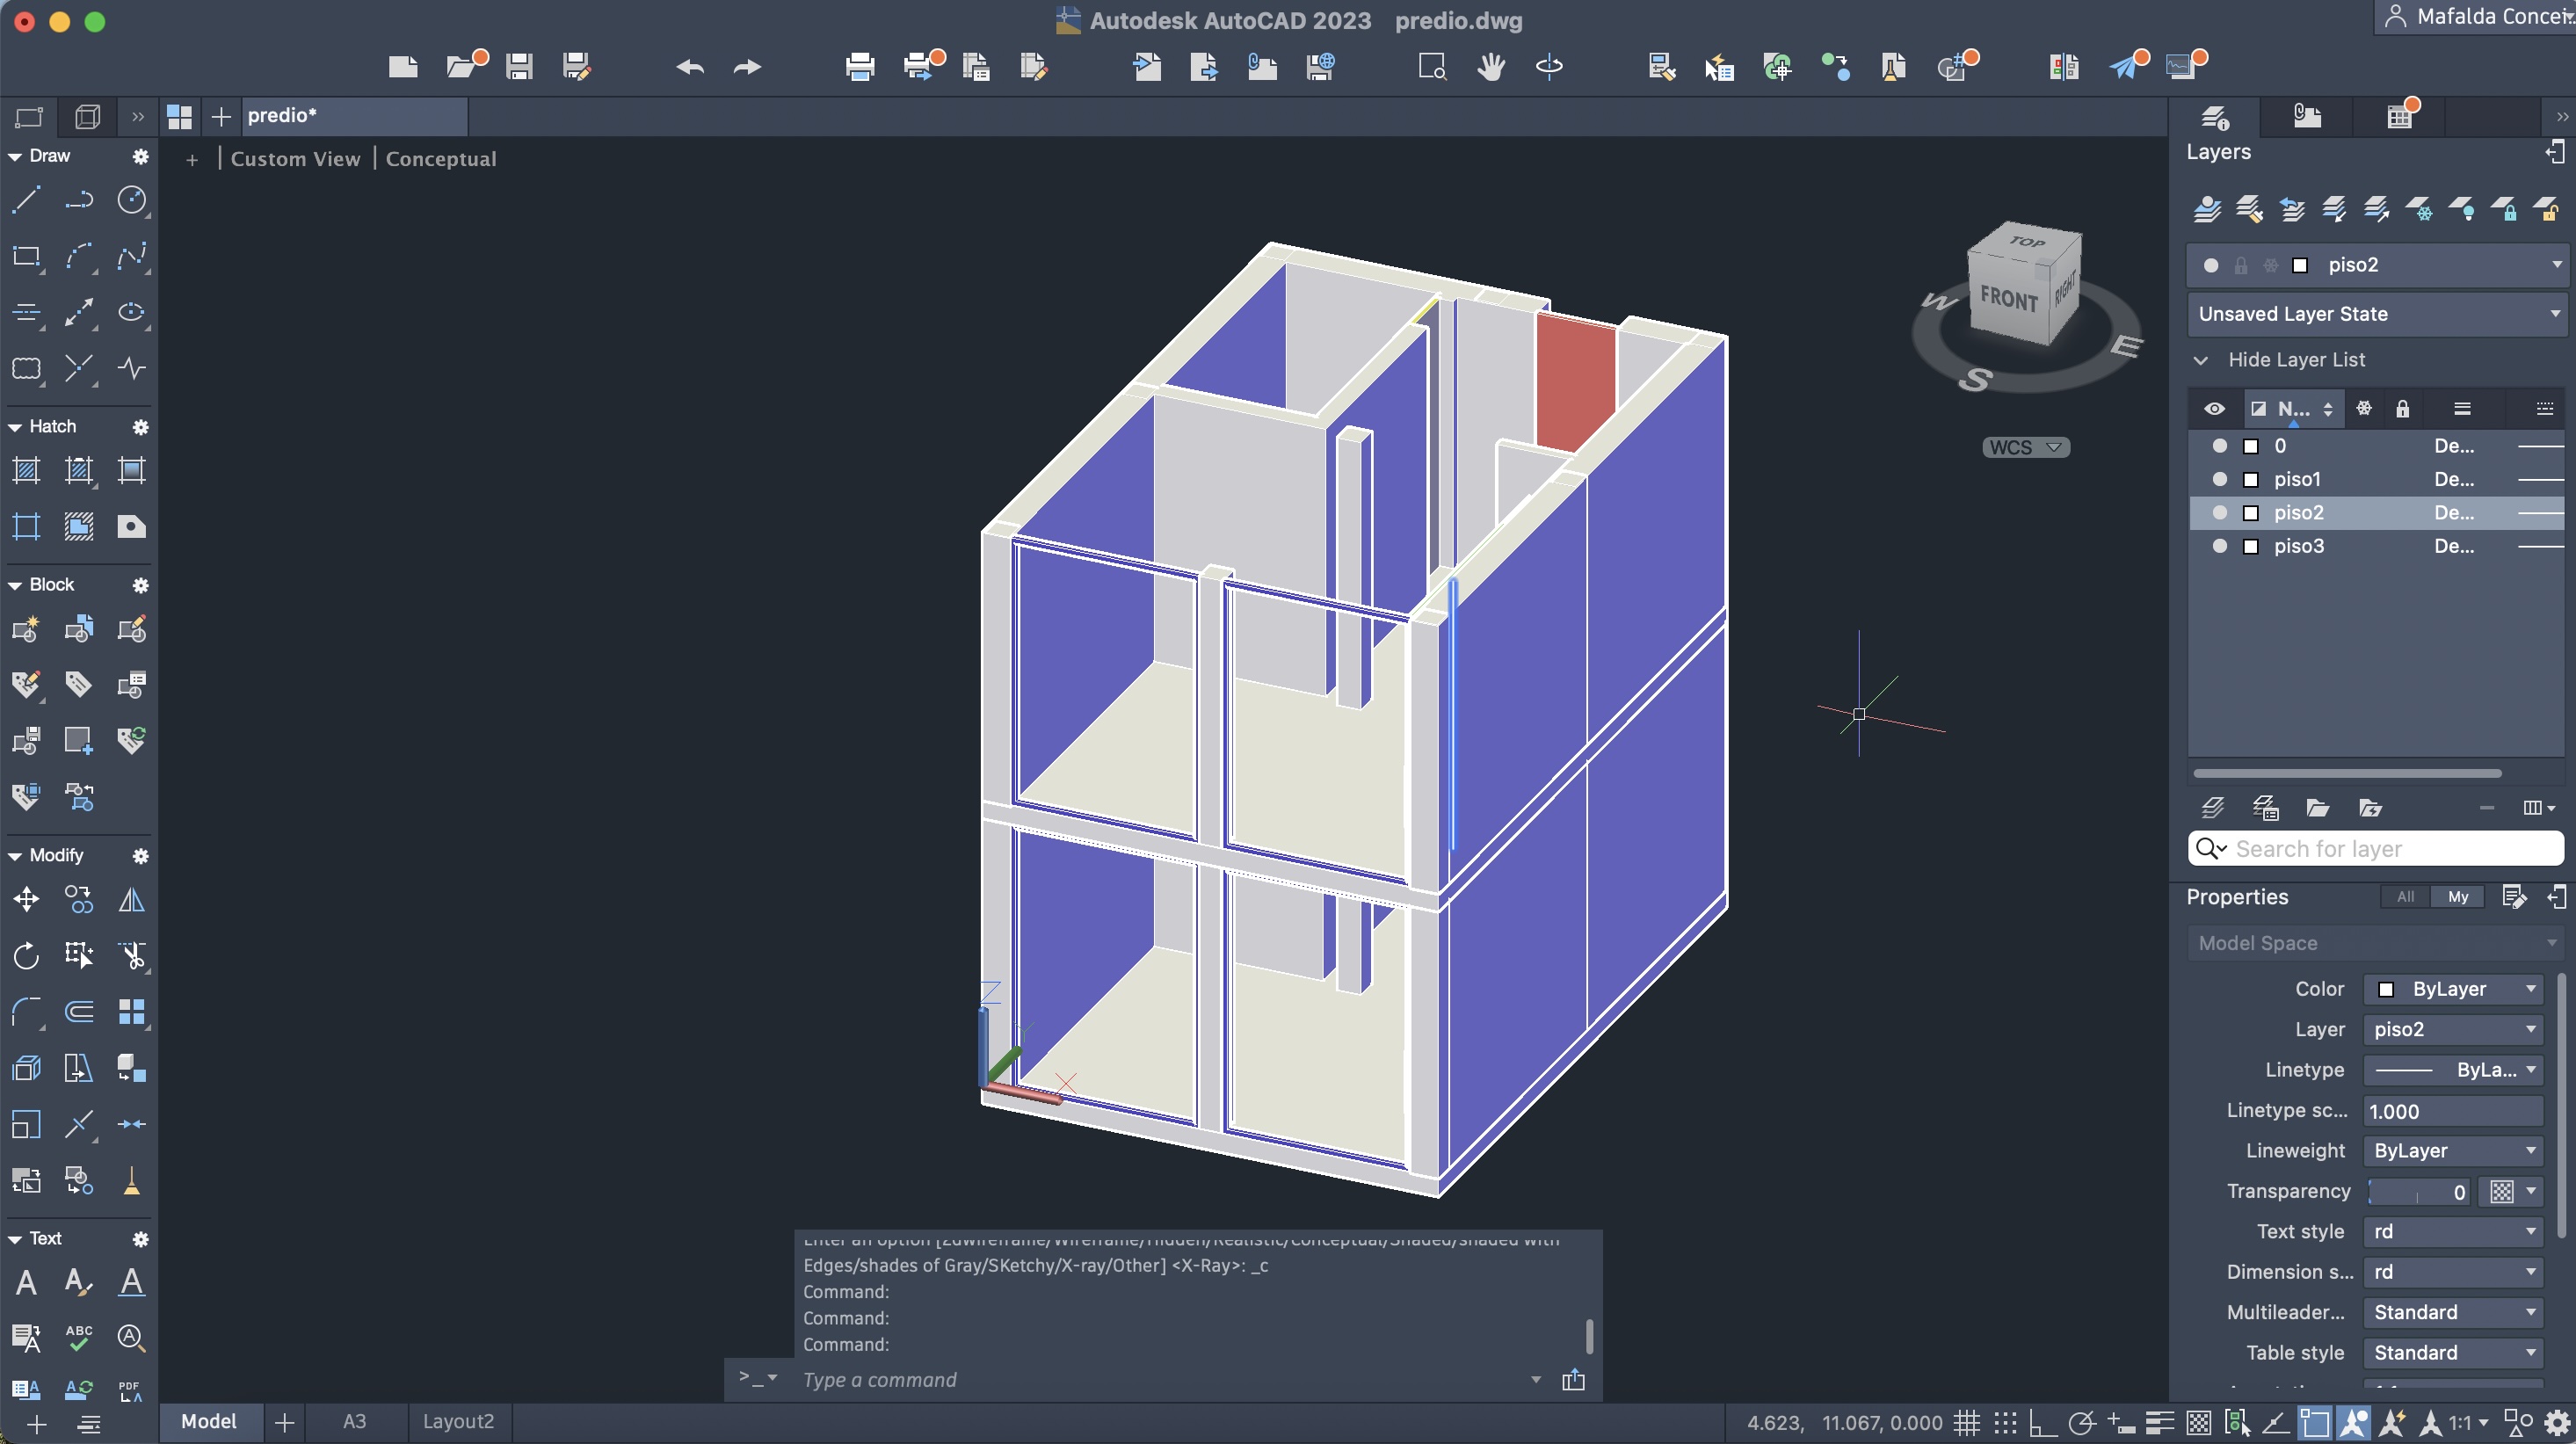Click the Undo arrow in toolbar
2576x1444 pixels.
[x=690, y=67]
